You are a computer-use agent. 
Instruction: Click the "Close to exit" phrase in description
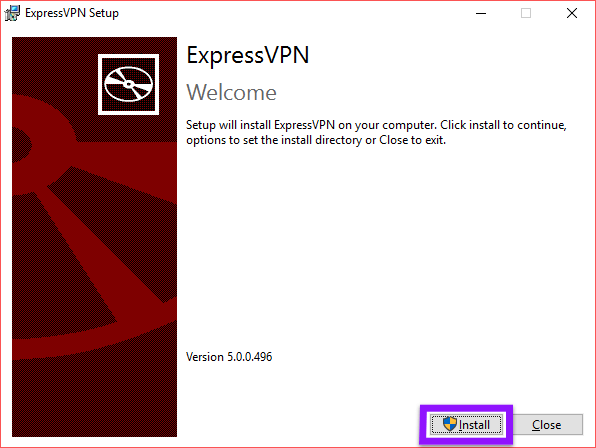tap(412, 140)
